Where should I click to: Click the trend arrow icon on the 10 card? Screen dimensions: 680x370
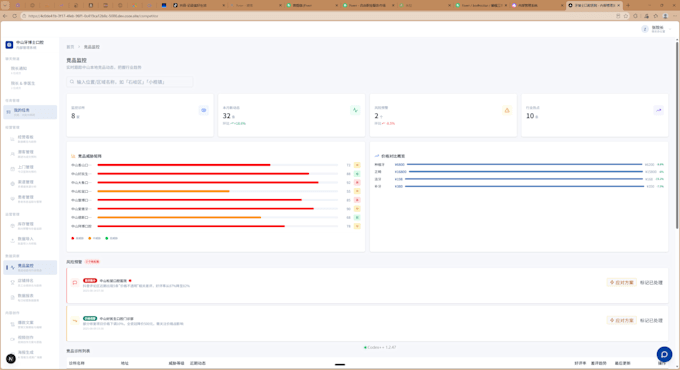658,110
